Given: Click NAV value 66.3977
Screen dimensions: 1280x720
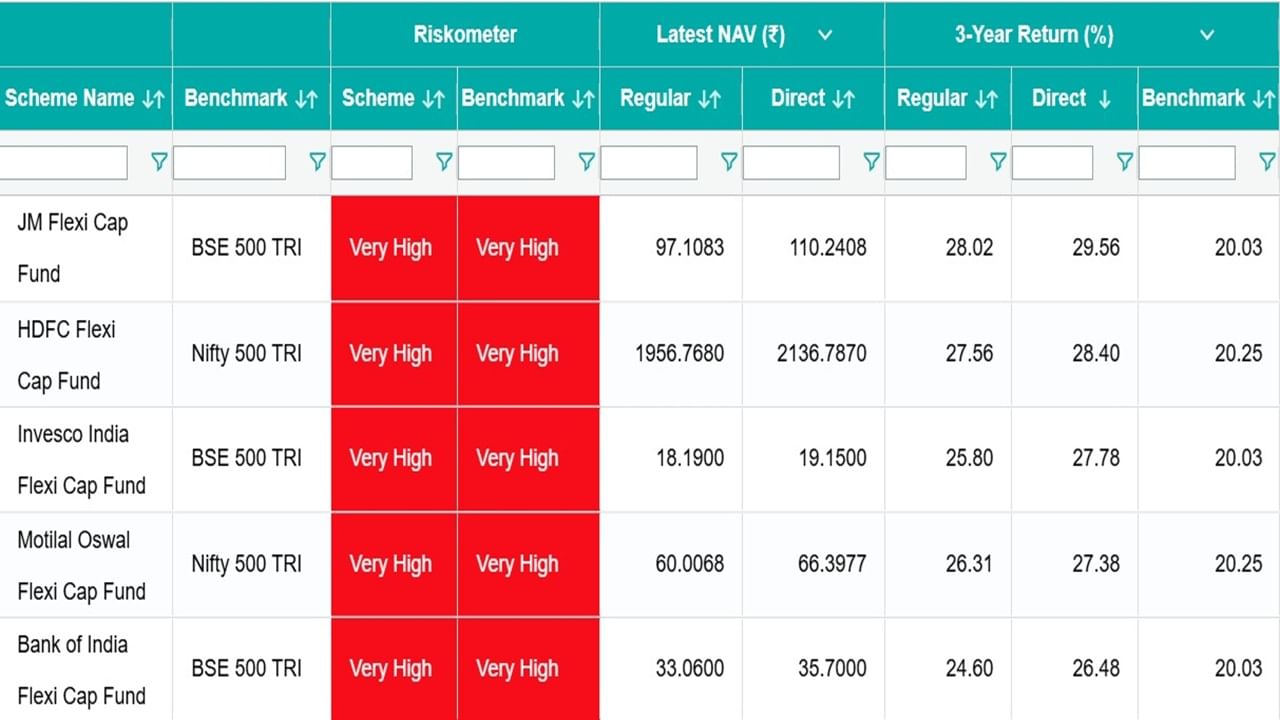Looking at the screenshot, I should (832, 564).
